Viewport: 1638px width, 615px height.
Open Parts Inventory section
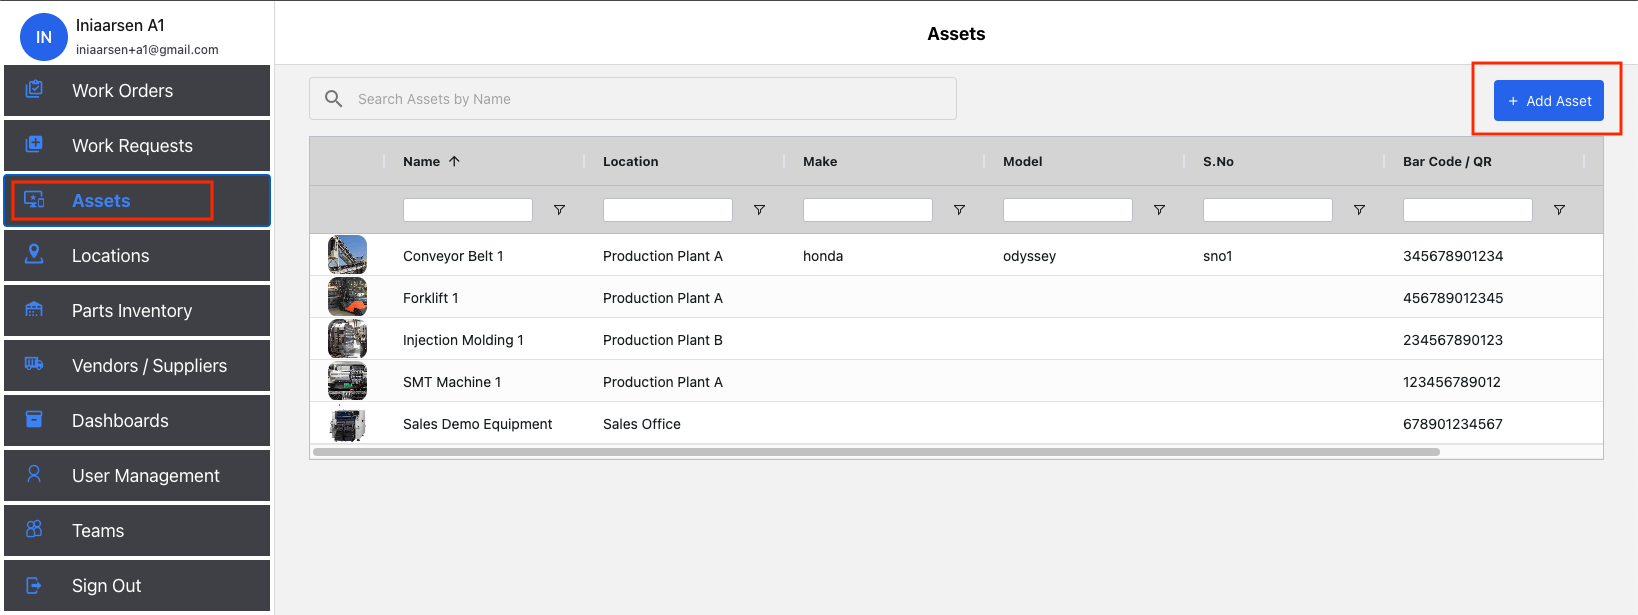(137, 310)
